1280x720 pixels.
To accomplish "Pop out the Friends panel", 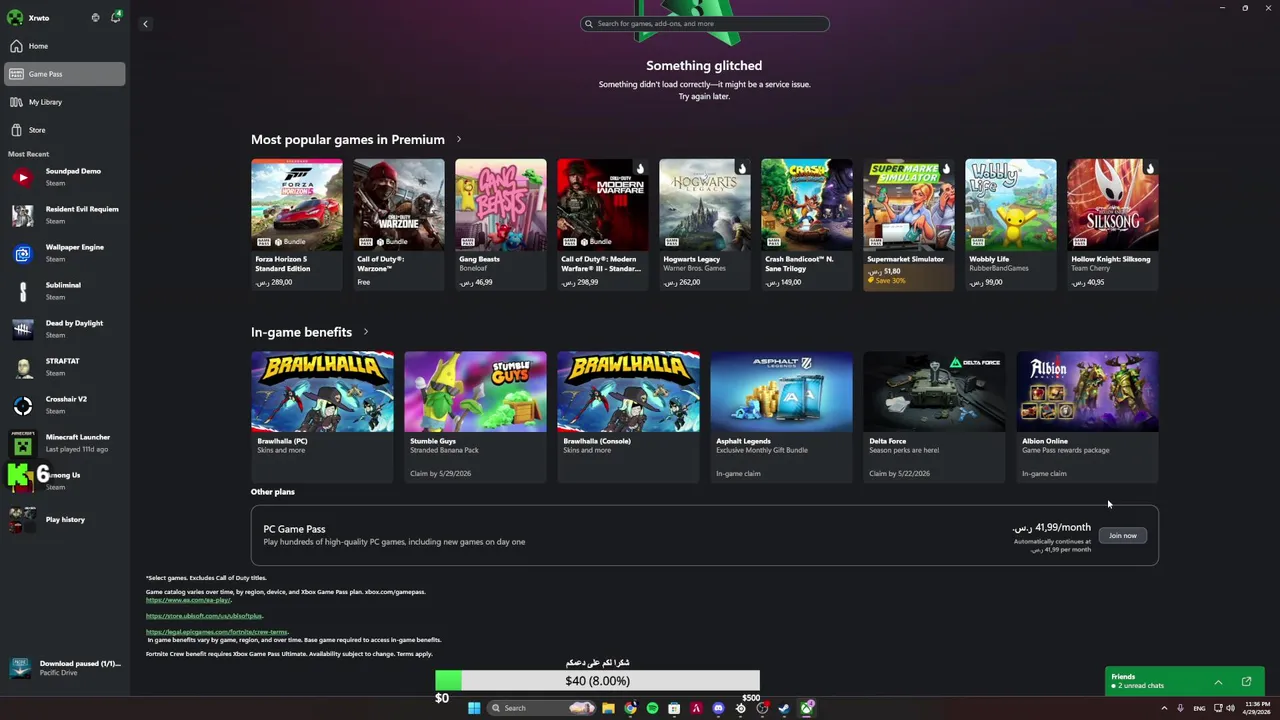I will click(1246, 682).
